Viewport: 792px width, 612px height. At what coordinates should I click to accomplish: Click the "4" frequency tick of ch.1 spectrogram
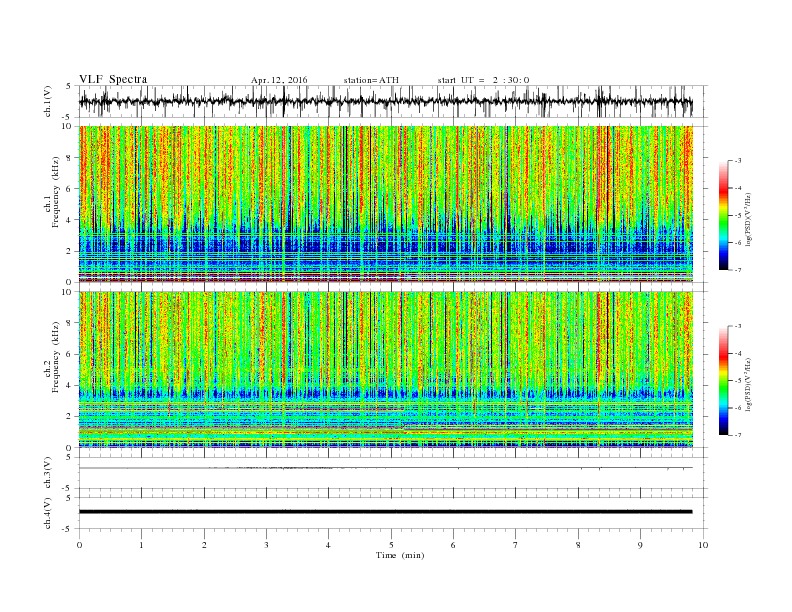click(x=70, y=220)
